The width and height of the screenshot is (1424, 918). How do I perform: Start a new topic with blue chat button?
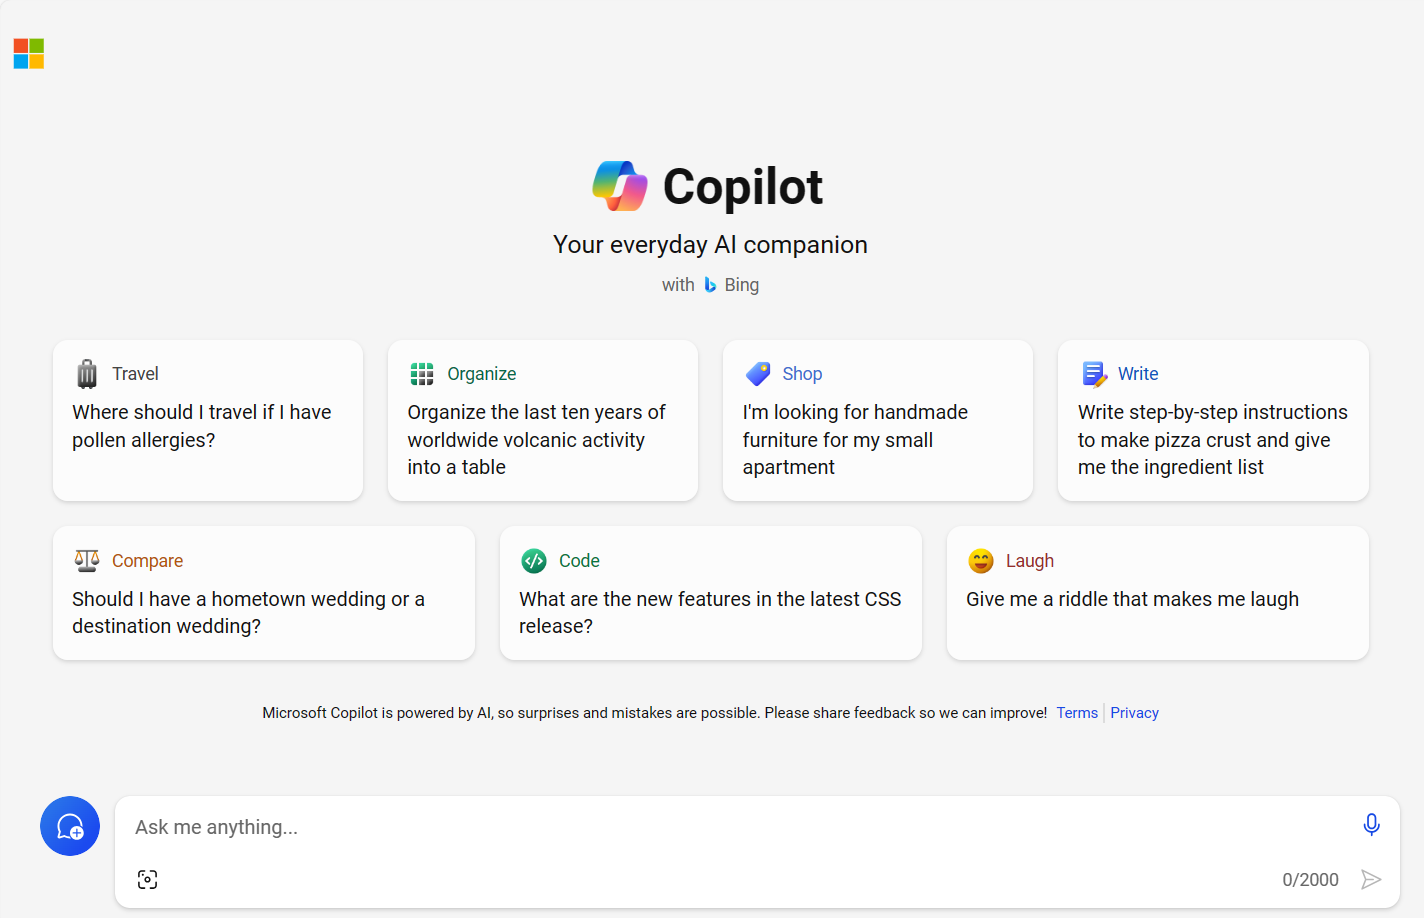coord(70,826)
